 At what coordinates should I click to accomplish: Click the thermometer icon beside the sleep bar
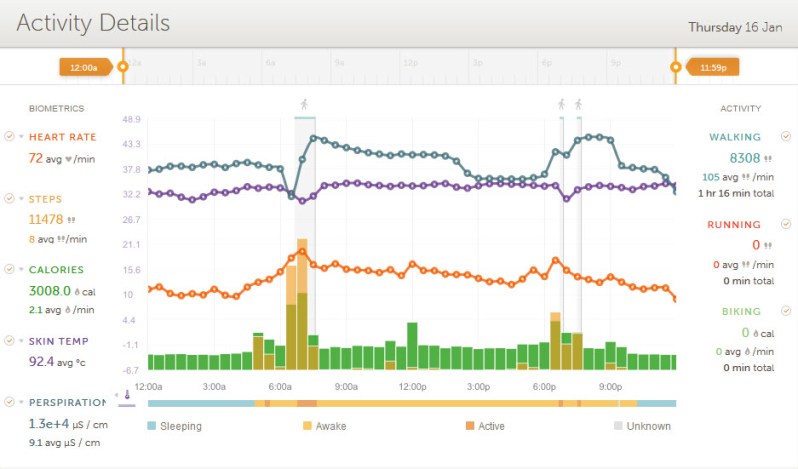coord(127,396)
